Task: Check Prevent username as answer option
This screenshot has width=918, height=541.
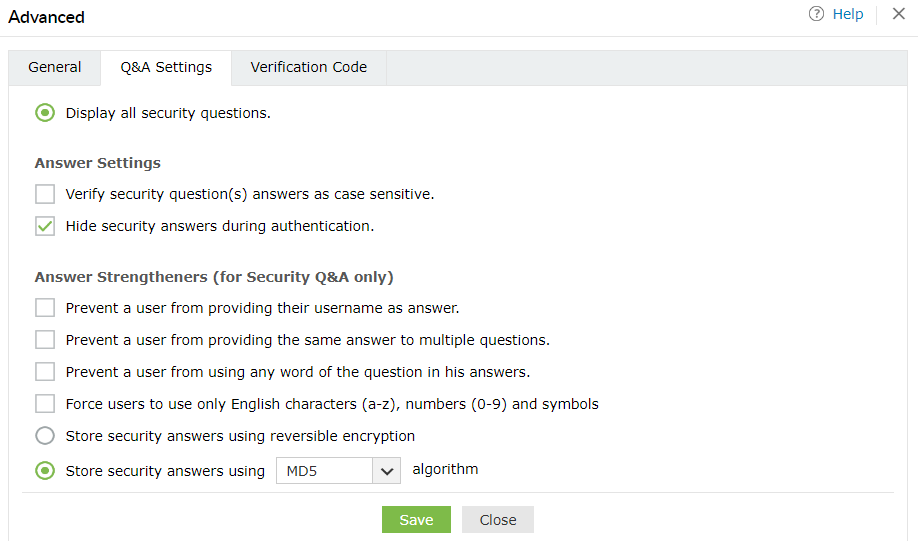Action: (45, 308)
